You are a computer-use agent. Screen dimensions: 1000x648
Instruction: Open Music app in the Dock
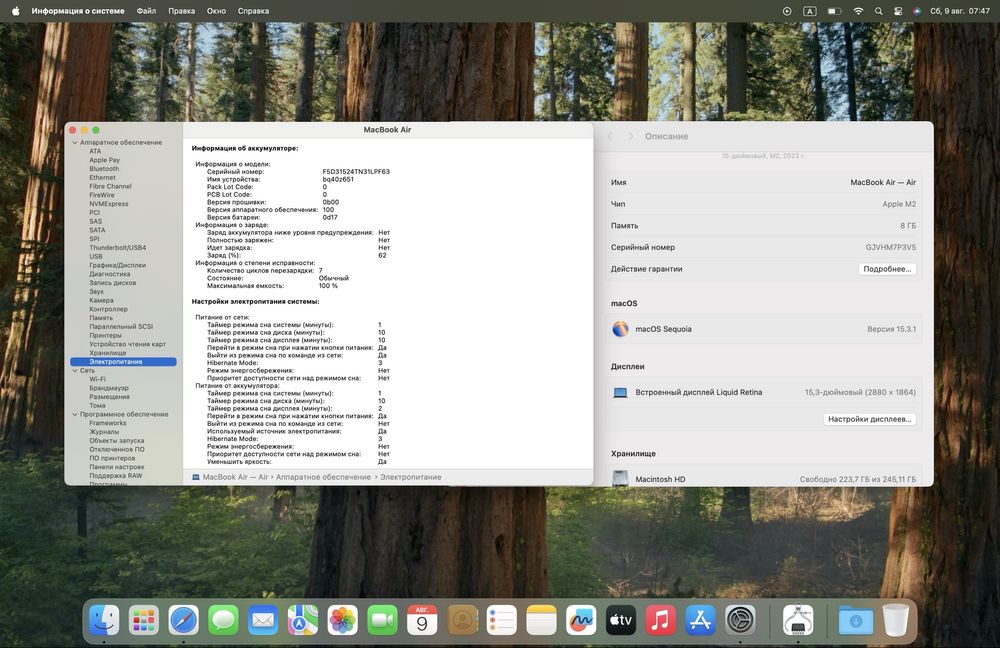click(x=660, y=620)
